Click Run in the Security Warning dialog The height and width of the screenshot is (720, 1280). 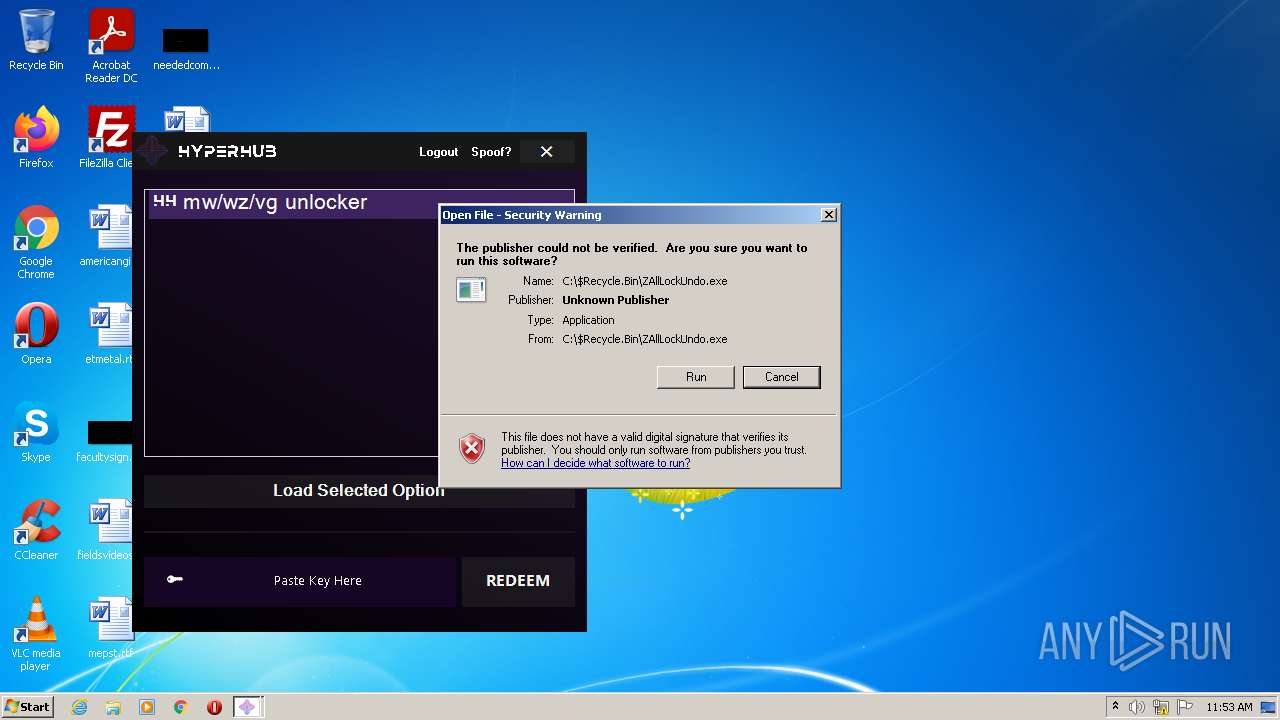pos(696,377)
